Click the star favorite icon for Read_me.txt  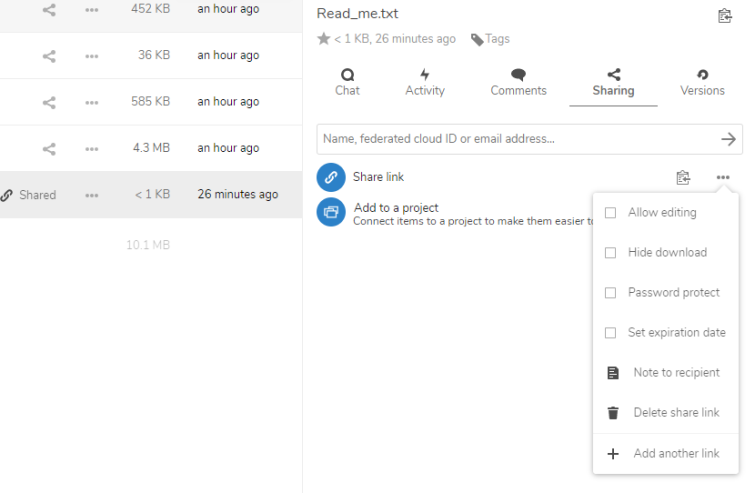(324, 39)
